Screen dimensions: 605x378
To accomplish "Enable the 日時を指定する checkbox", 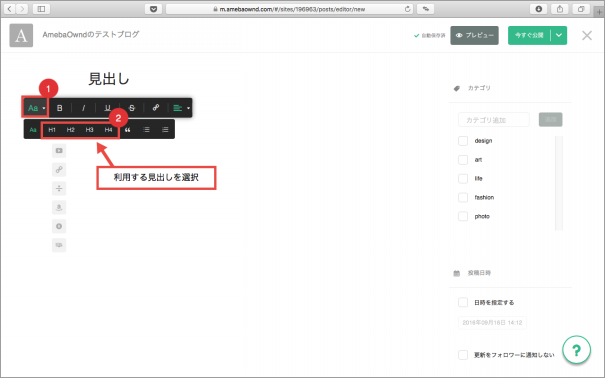I will click(x=463, y=302).
